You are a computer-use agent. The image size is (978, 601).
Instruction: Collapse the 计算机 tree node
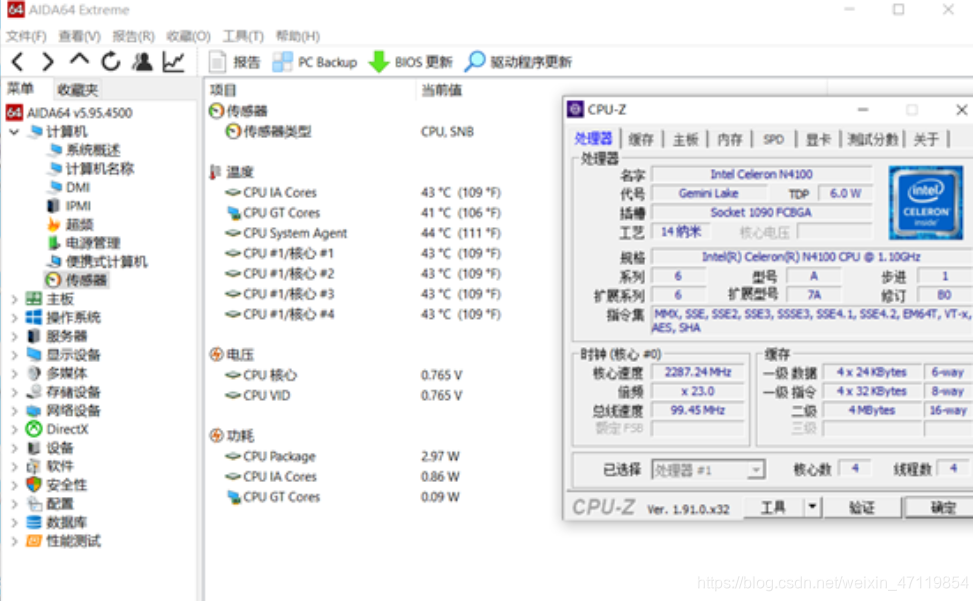coord(14,132)
